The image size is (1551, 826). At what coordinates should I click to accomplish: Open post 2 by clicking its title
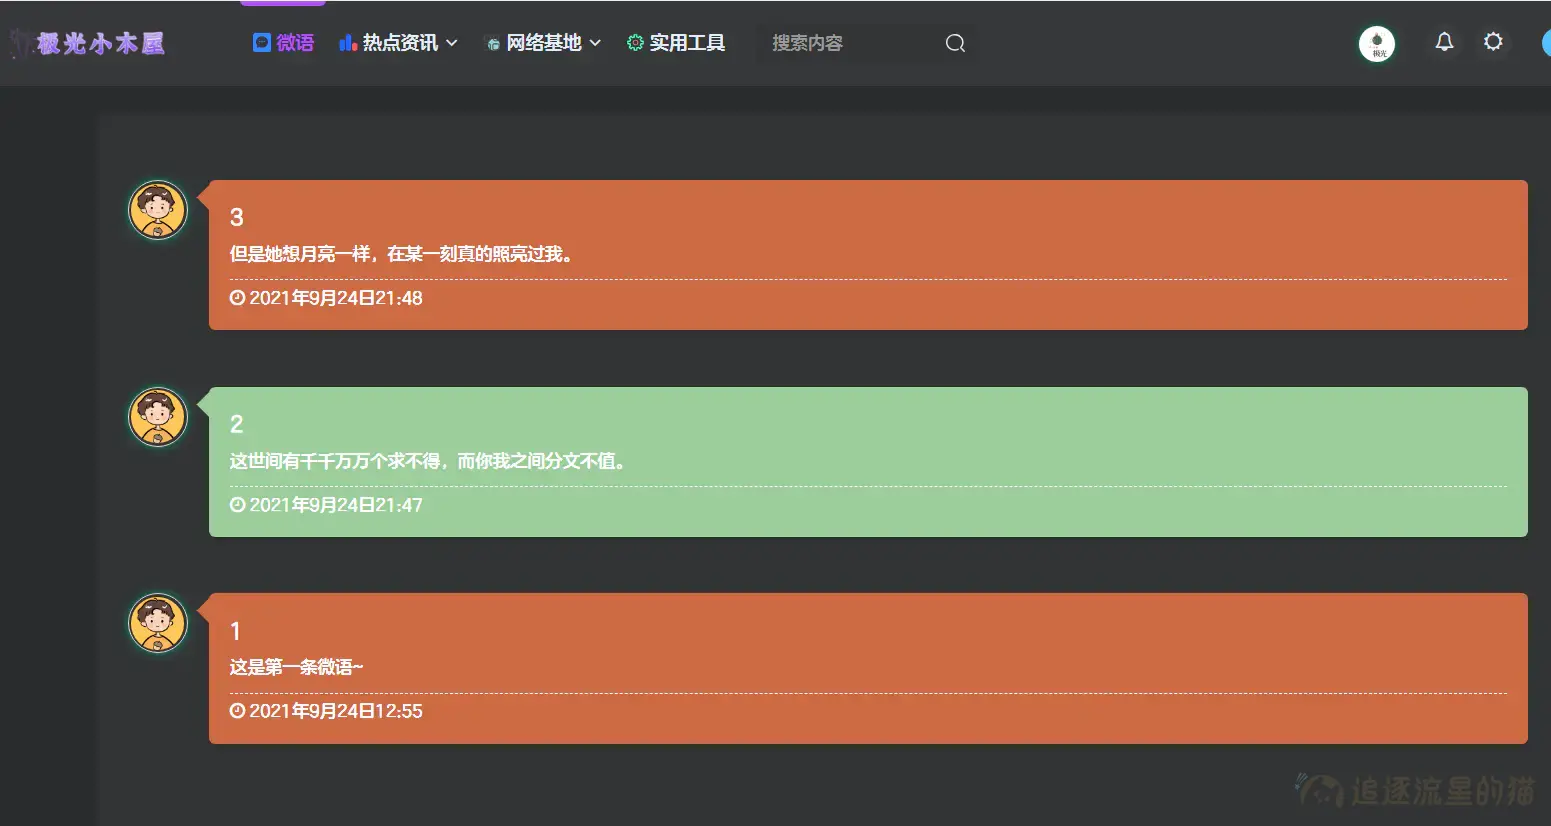point(236,424)
